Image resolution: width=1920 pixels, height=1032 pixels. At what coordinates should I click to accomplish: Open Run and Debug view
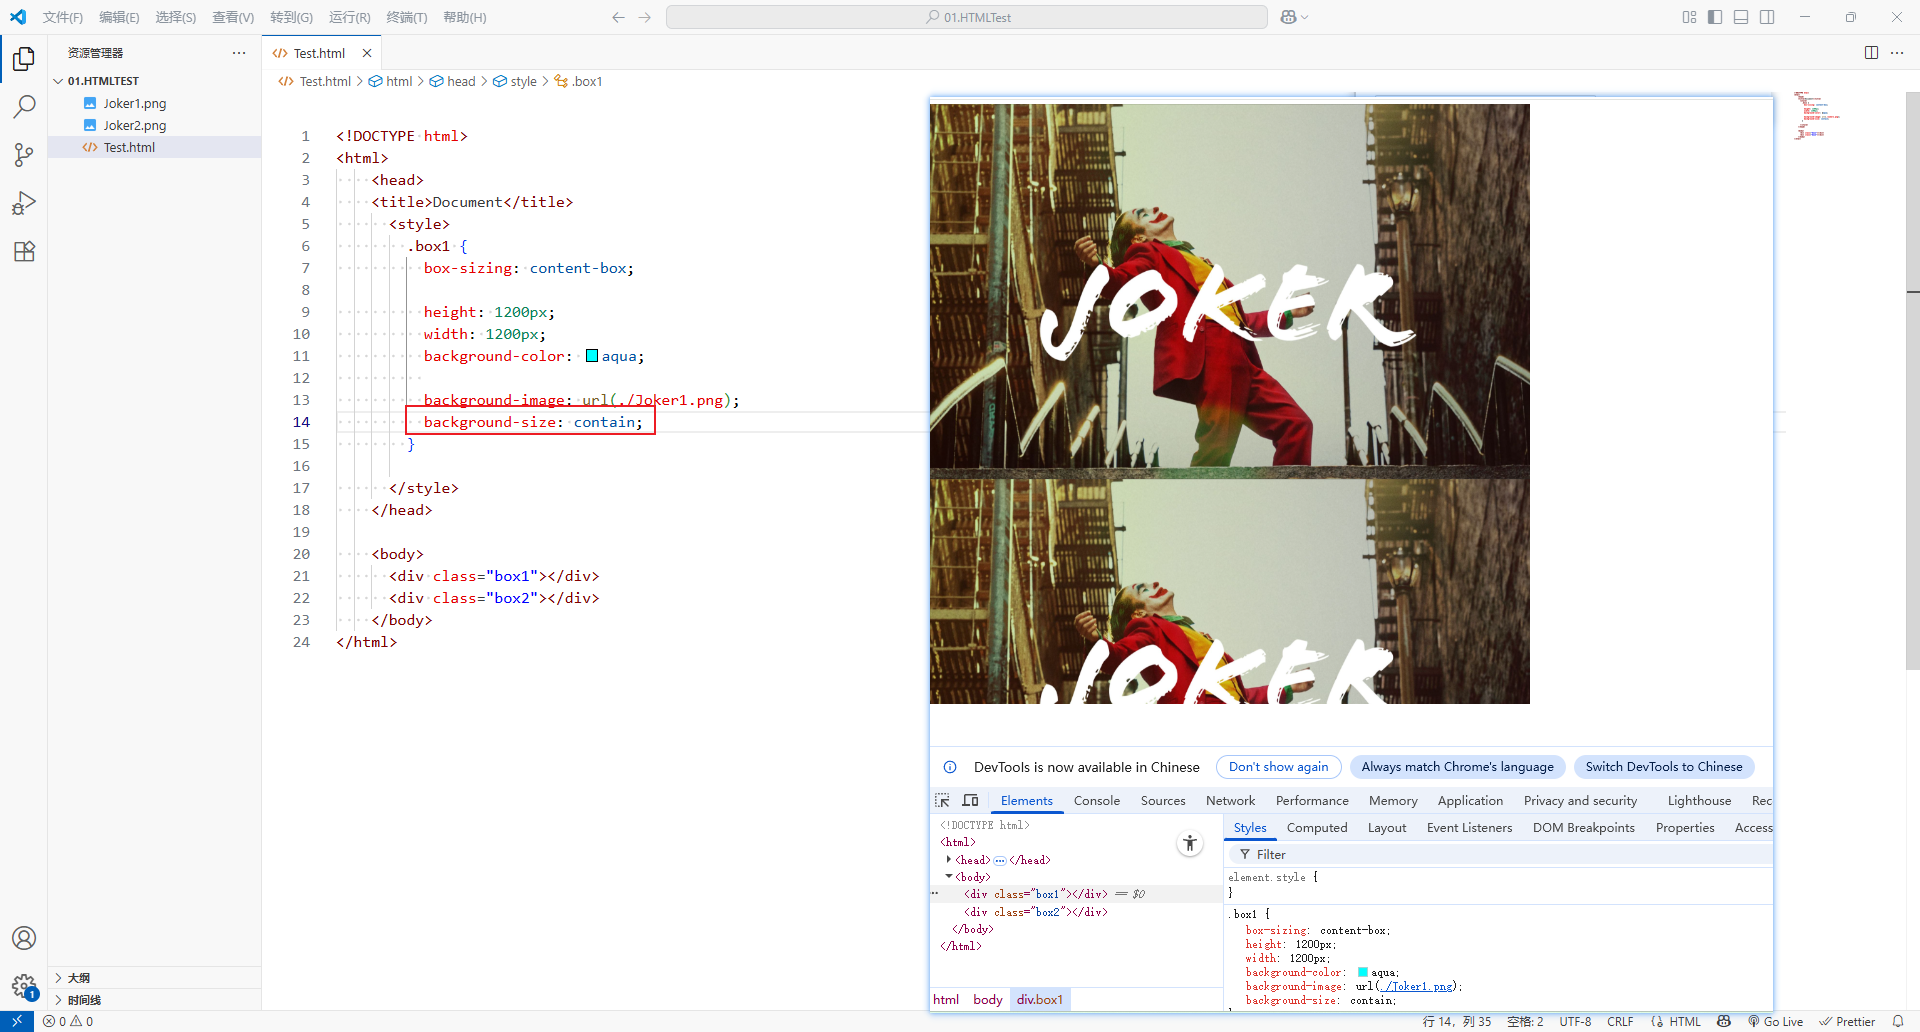tap(24, 203)
